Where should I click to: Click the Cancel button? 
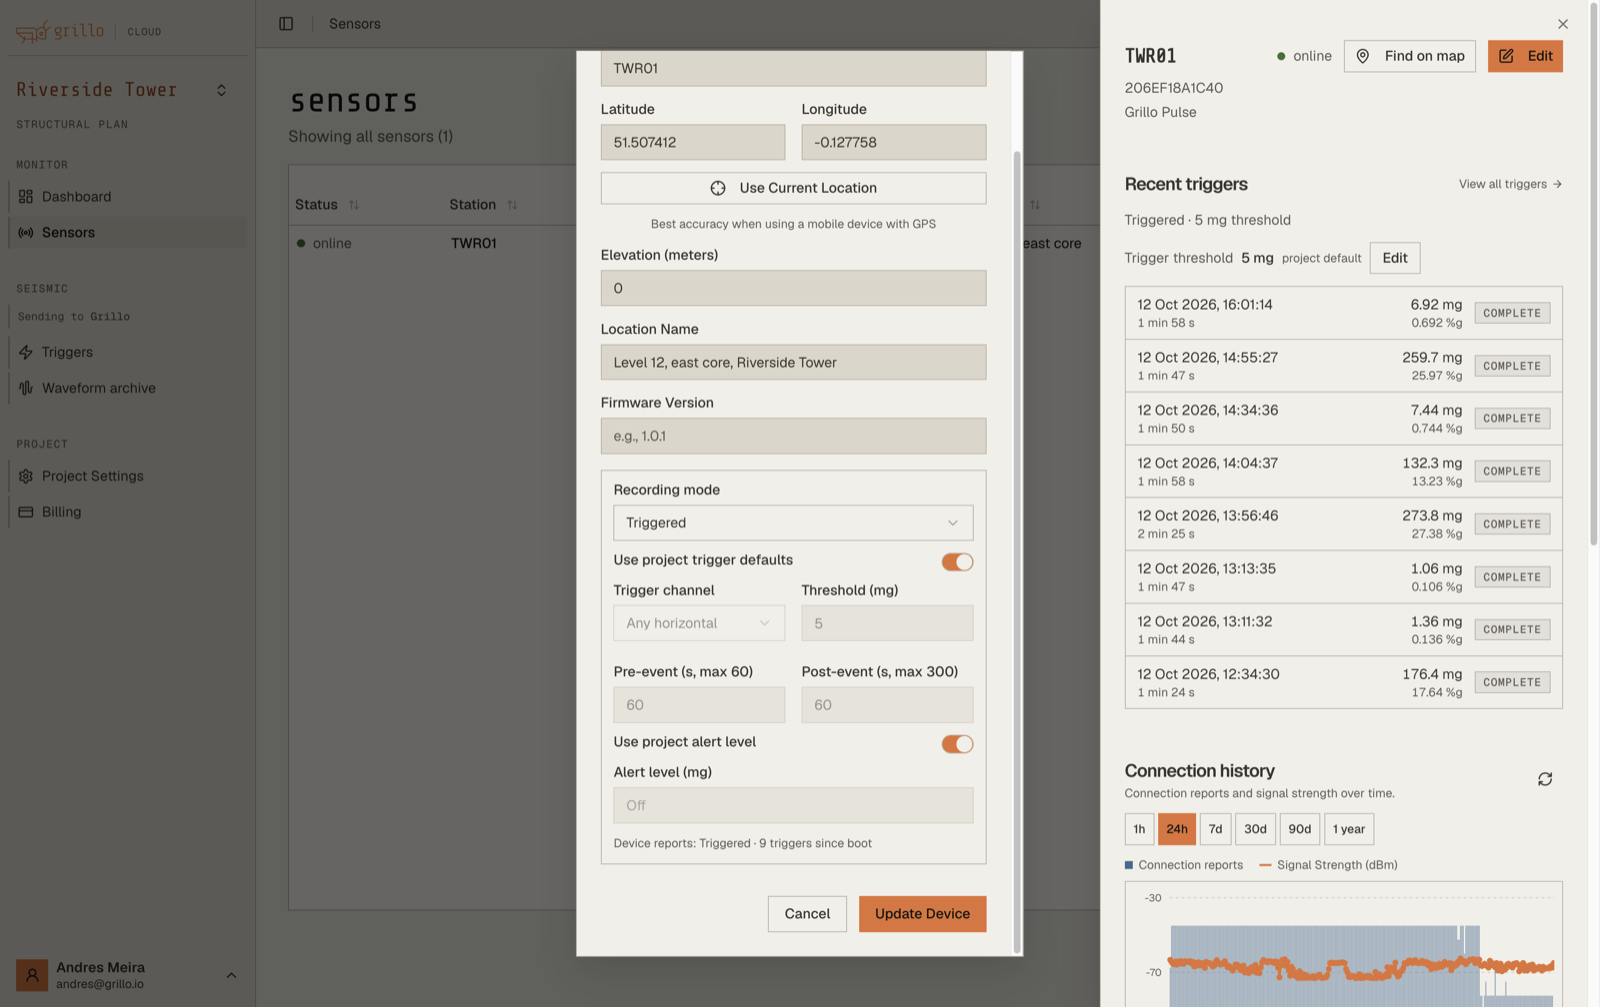click(807, 914)
